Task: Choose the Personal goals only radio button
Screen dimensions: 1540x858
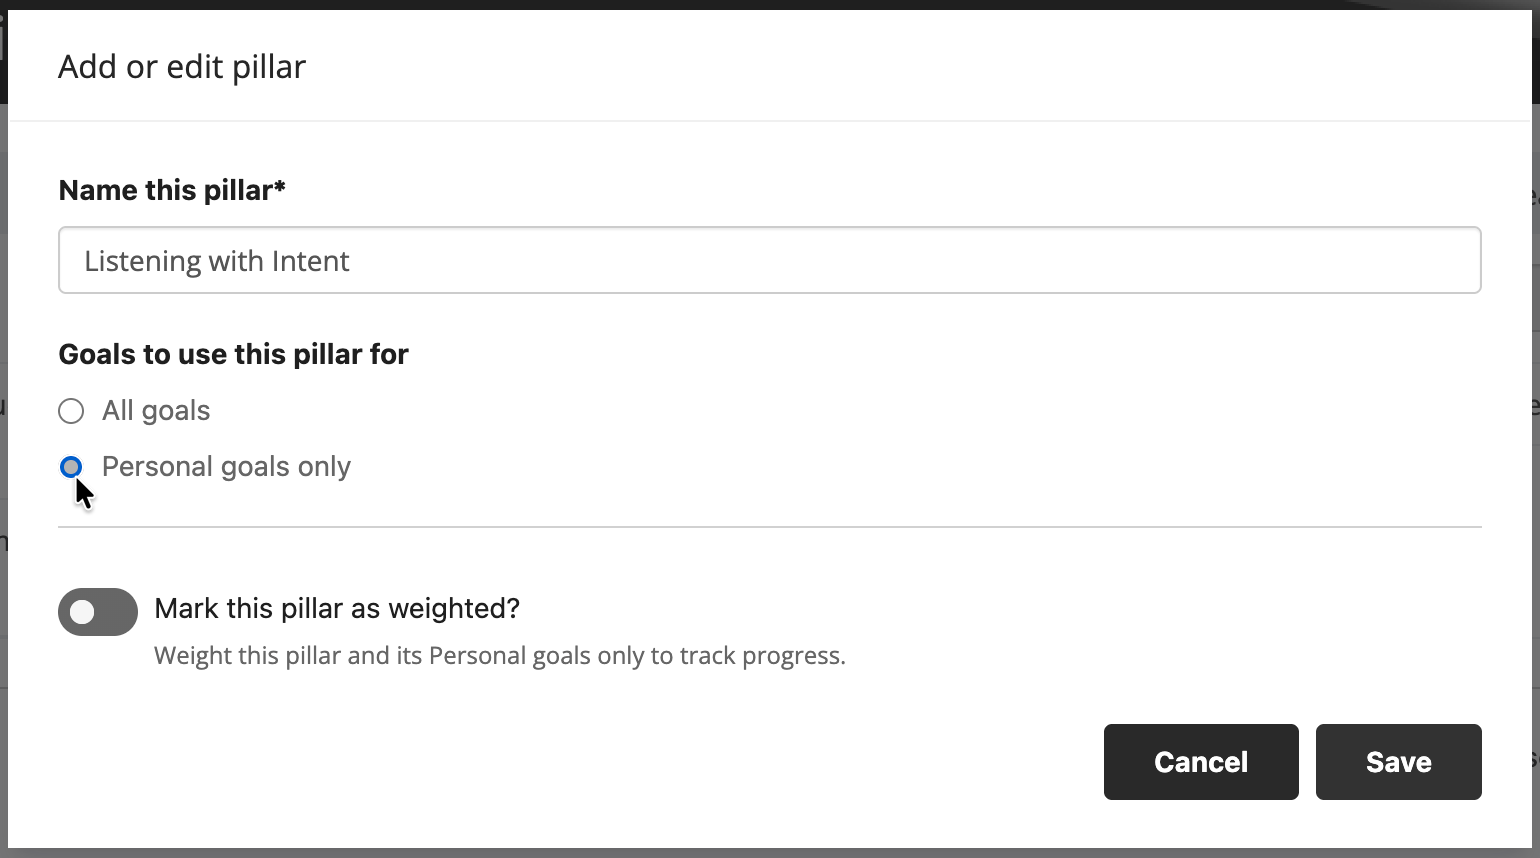Action: click(71, 467)
